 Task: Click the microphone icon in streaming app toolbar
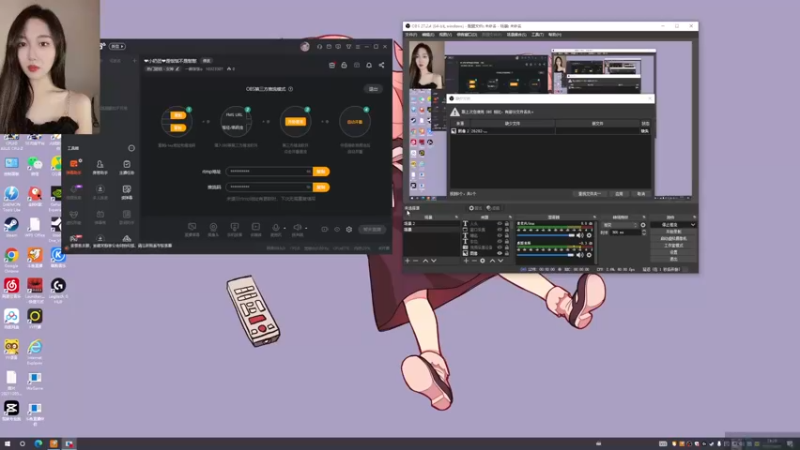[x=276, y=228]
